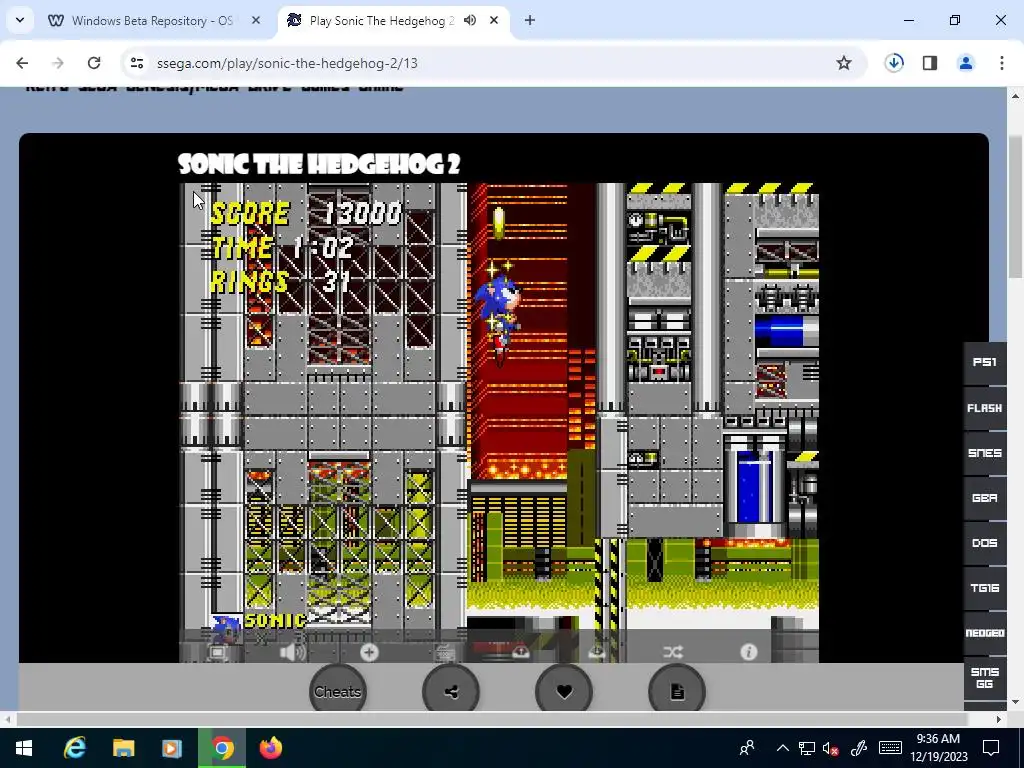Click the share round button

451,692
